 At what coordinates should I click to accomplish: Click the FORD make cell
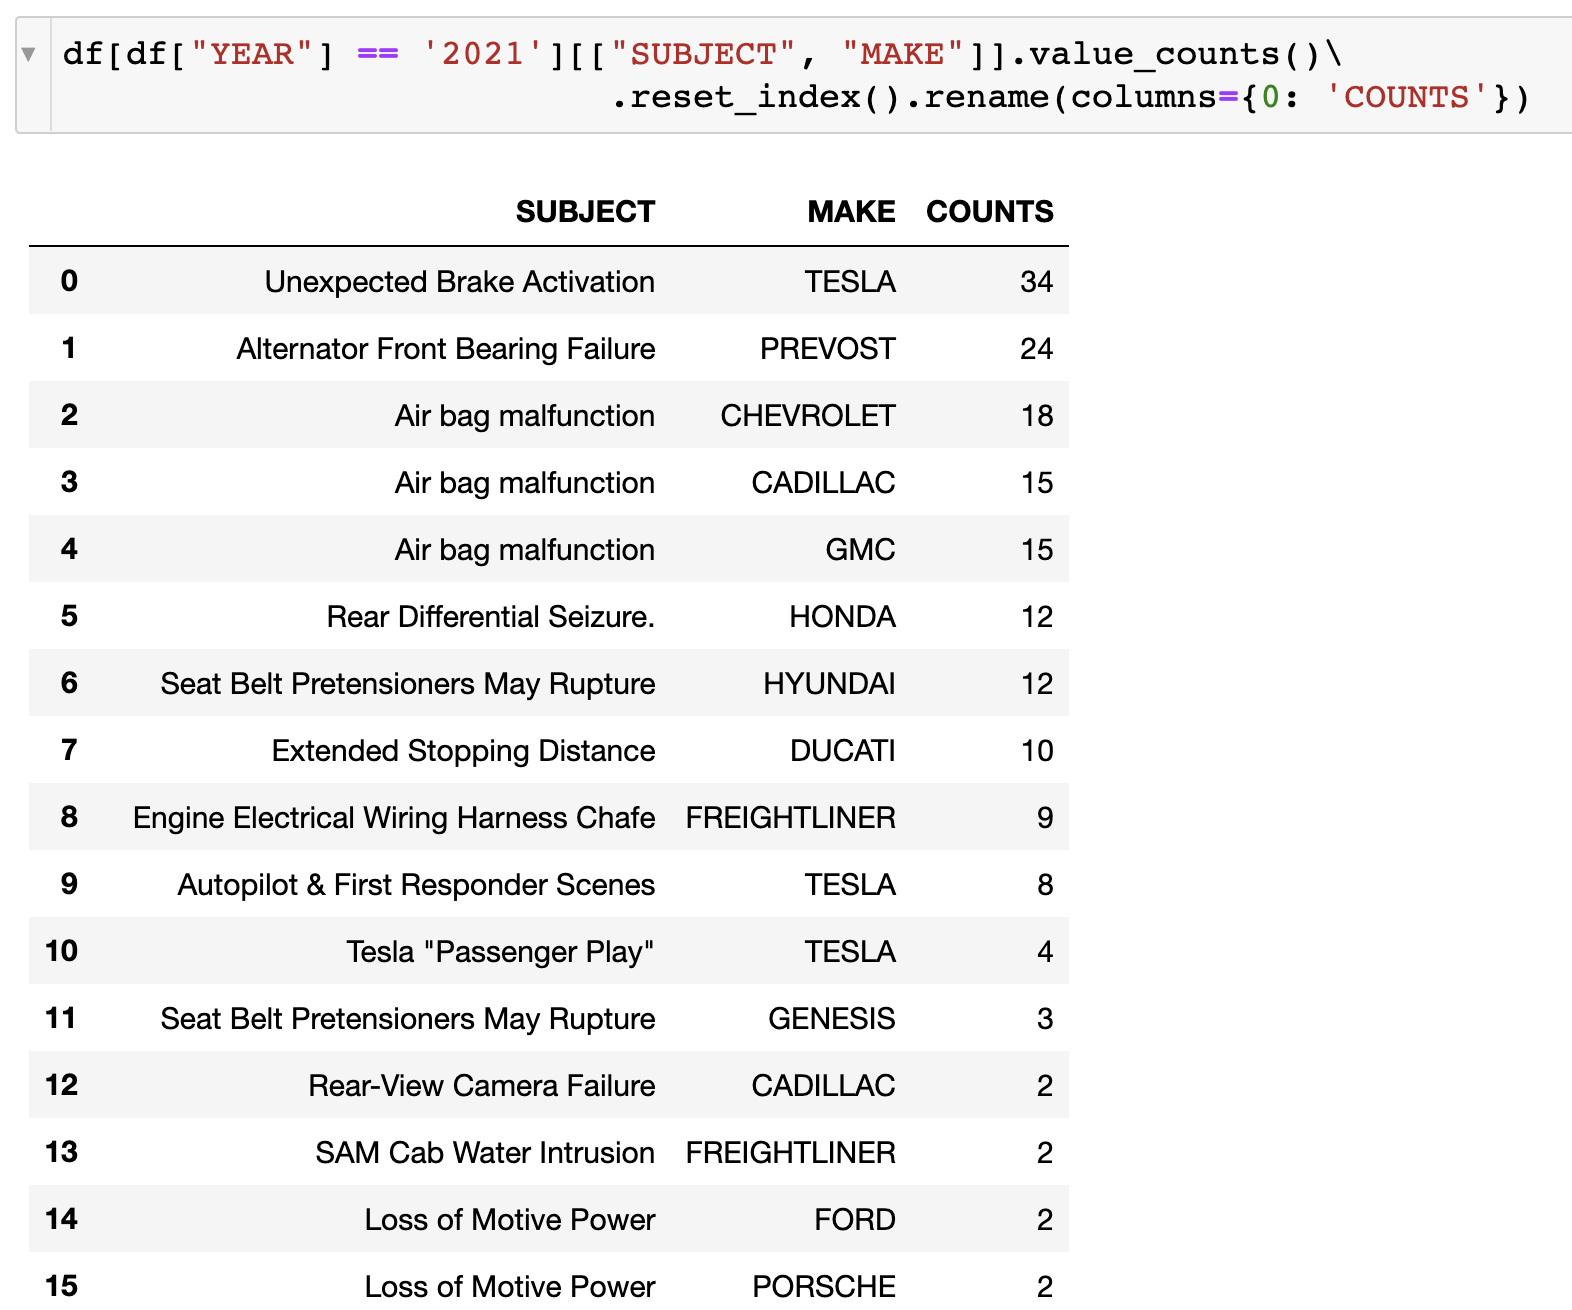[855, 1220]
